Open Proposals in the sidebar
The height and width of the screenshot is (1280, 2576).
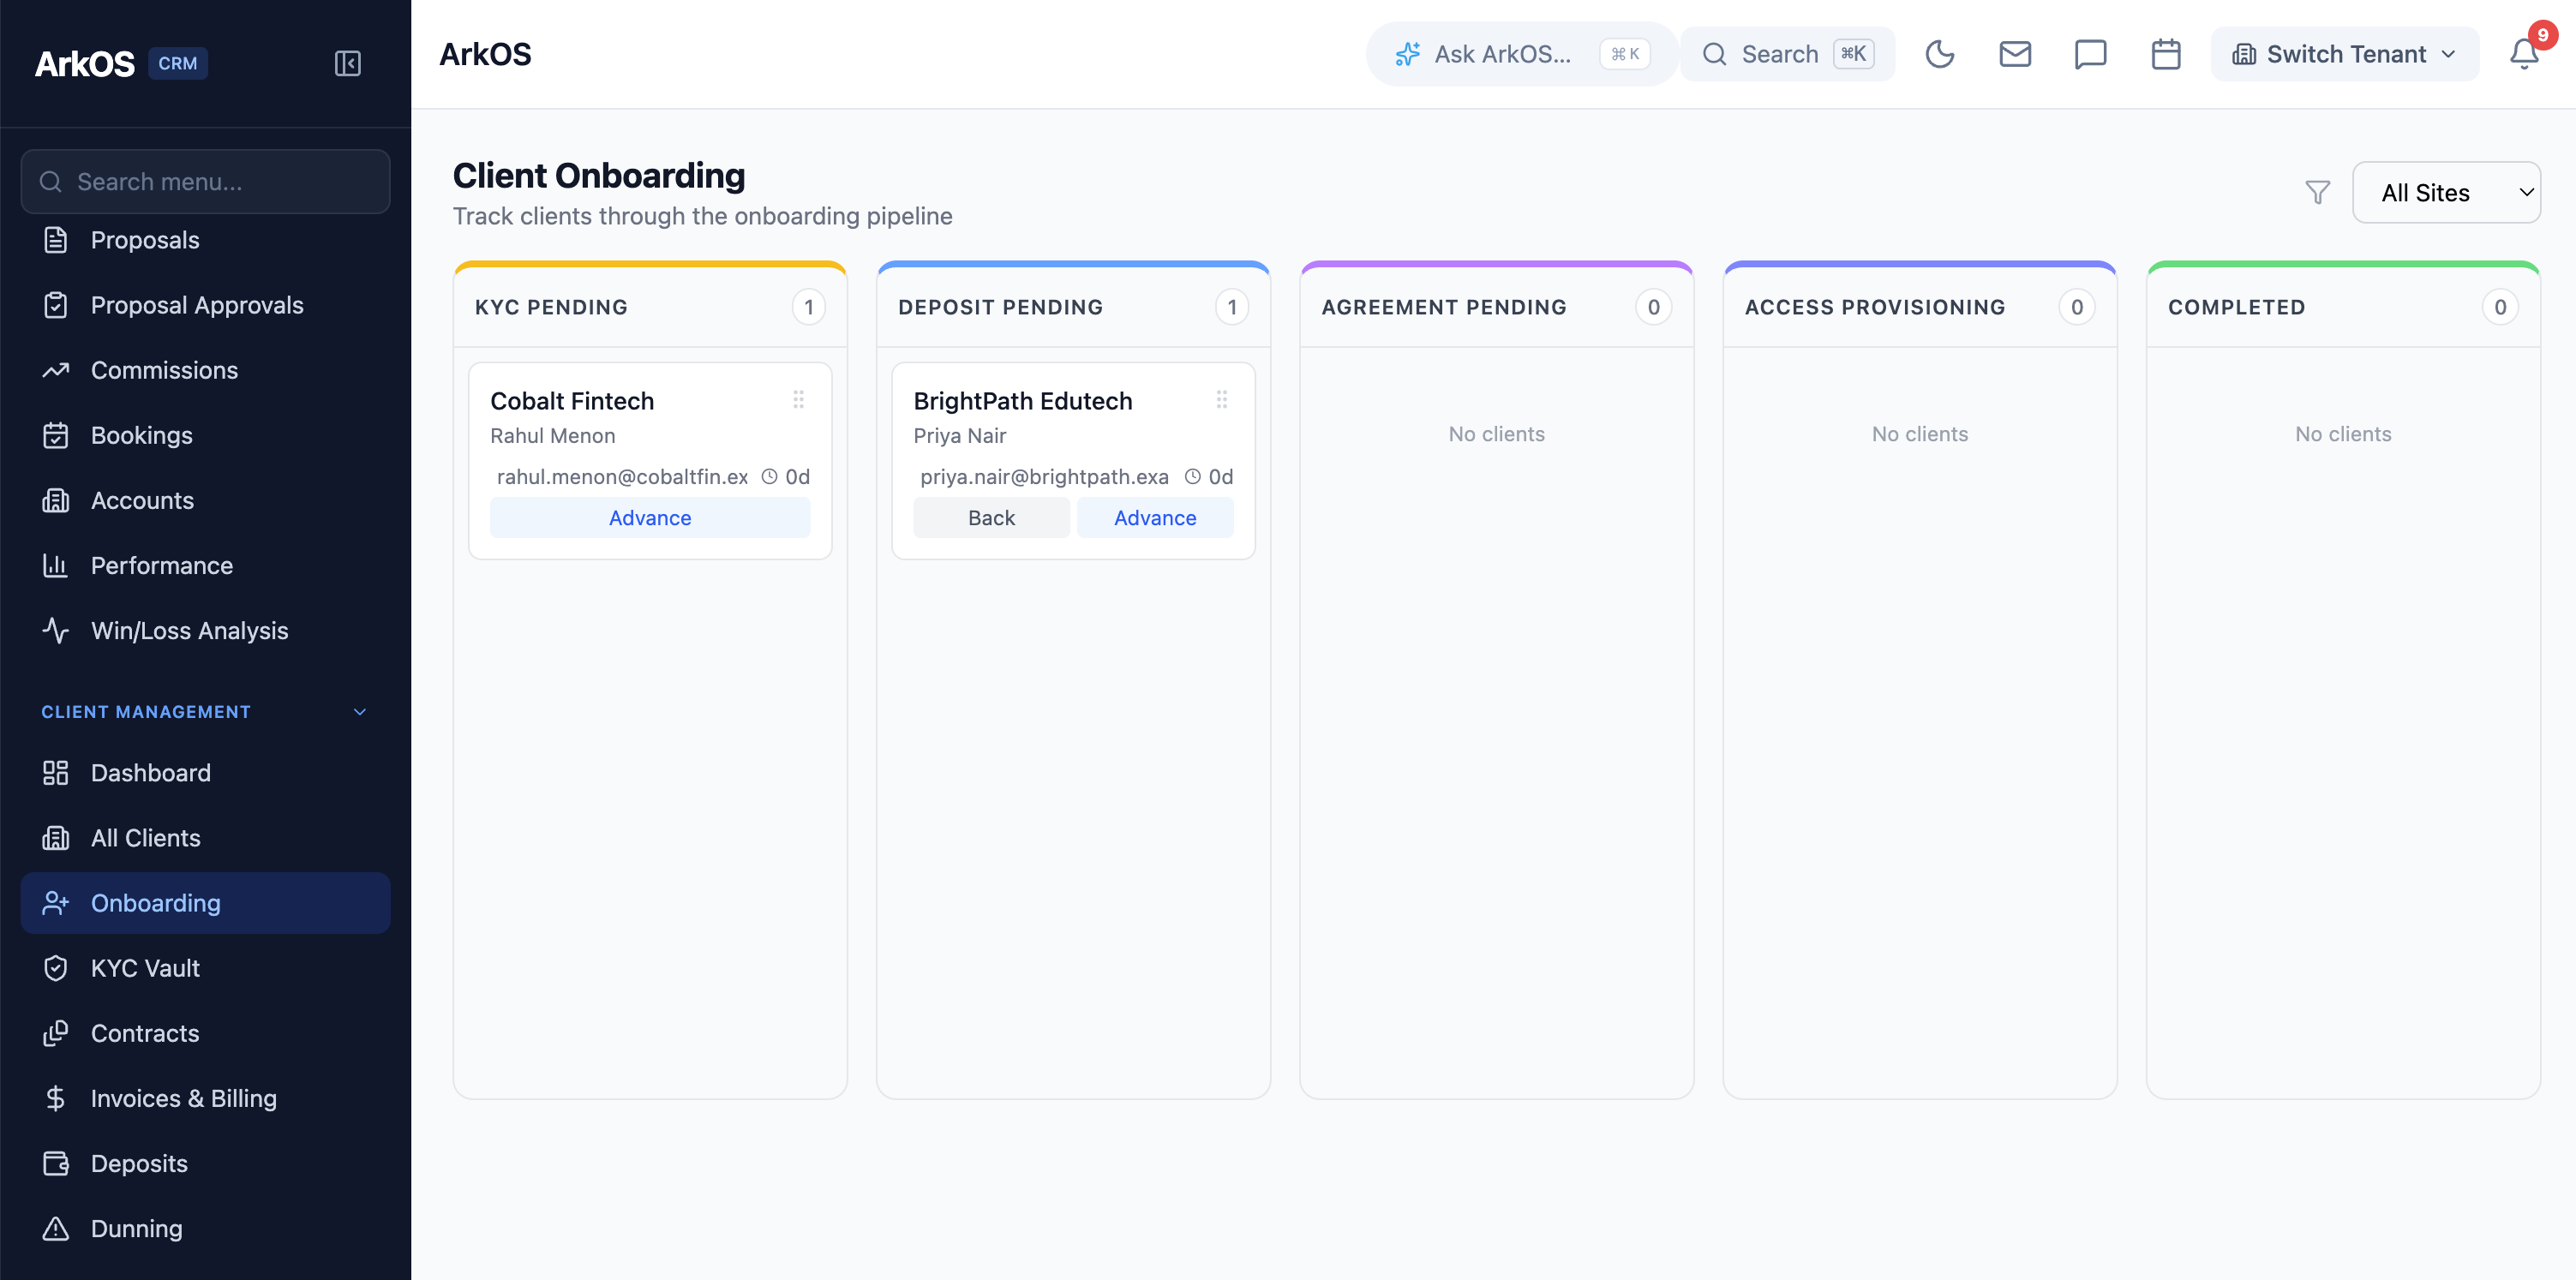(x=205, y=240)
